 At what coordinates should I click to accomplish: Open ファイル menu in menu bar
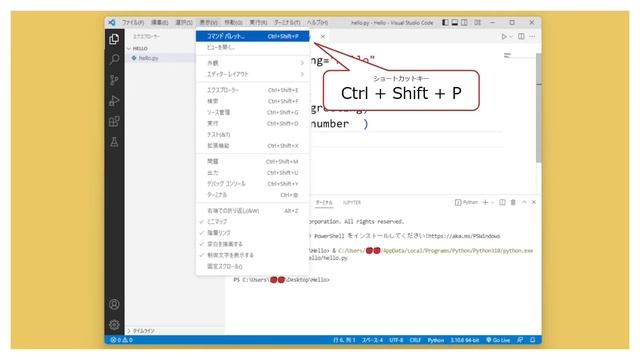pyautogui.click(x=133, y=22)
